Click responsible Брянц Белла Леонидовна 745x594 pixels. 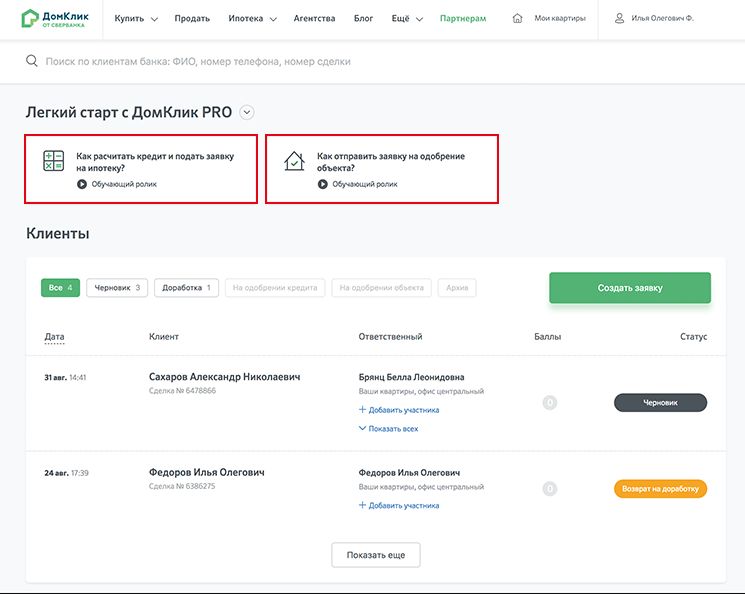[411, 377]
